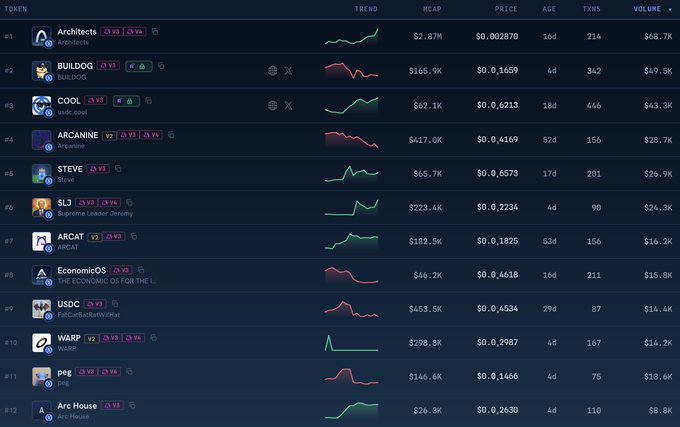Image resolution: width=680 pixels, height=427 pixels.
Task: Click the $0.002870 price value
Action: pyautogui.click(x=497, y=36)
